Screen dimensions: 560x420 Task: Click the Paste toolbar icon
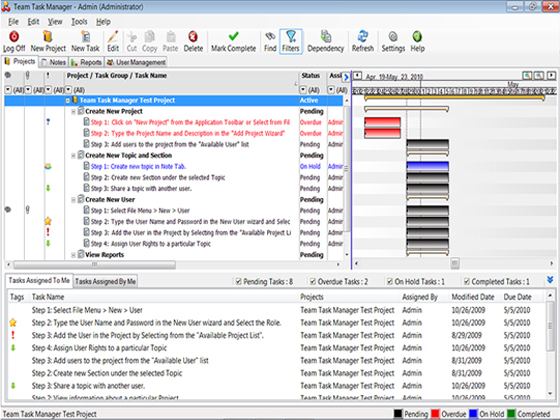click(x=170, y=37)
